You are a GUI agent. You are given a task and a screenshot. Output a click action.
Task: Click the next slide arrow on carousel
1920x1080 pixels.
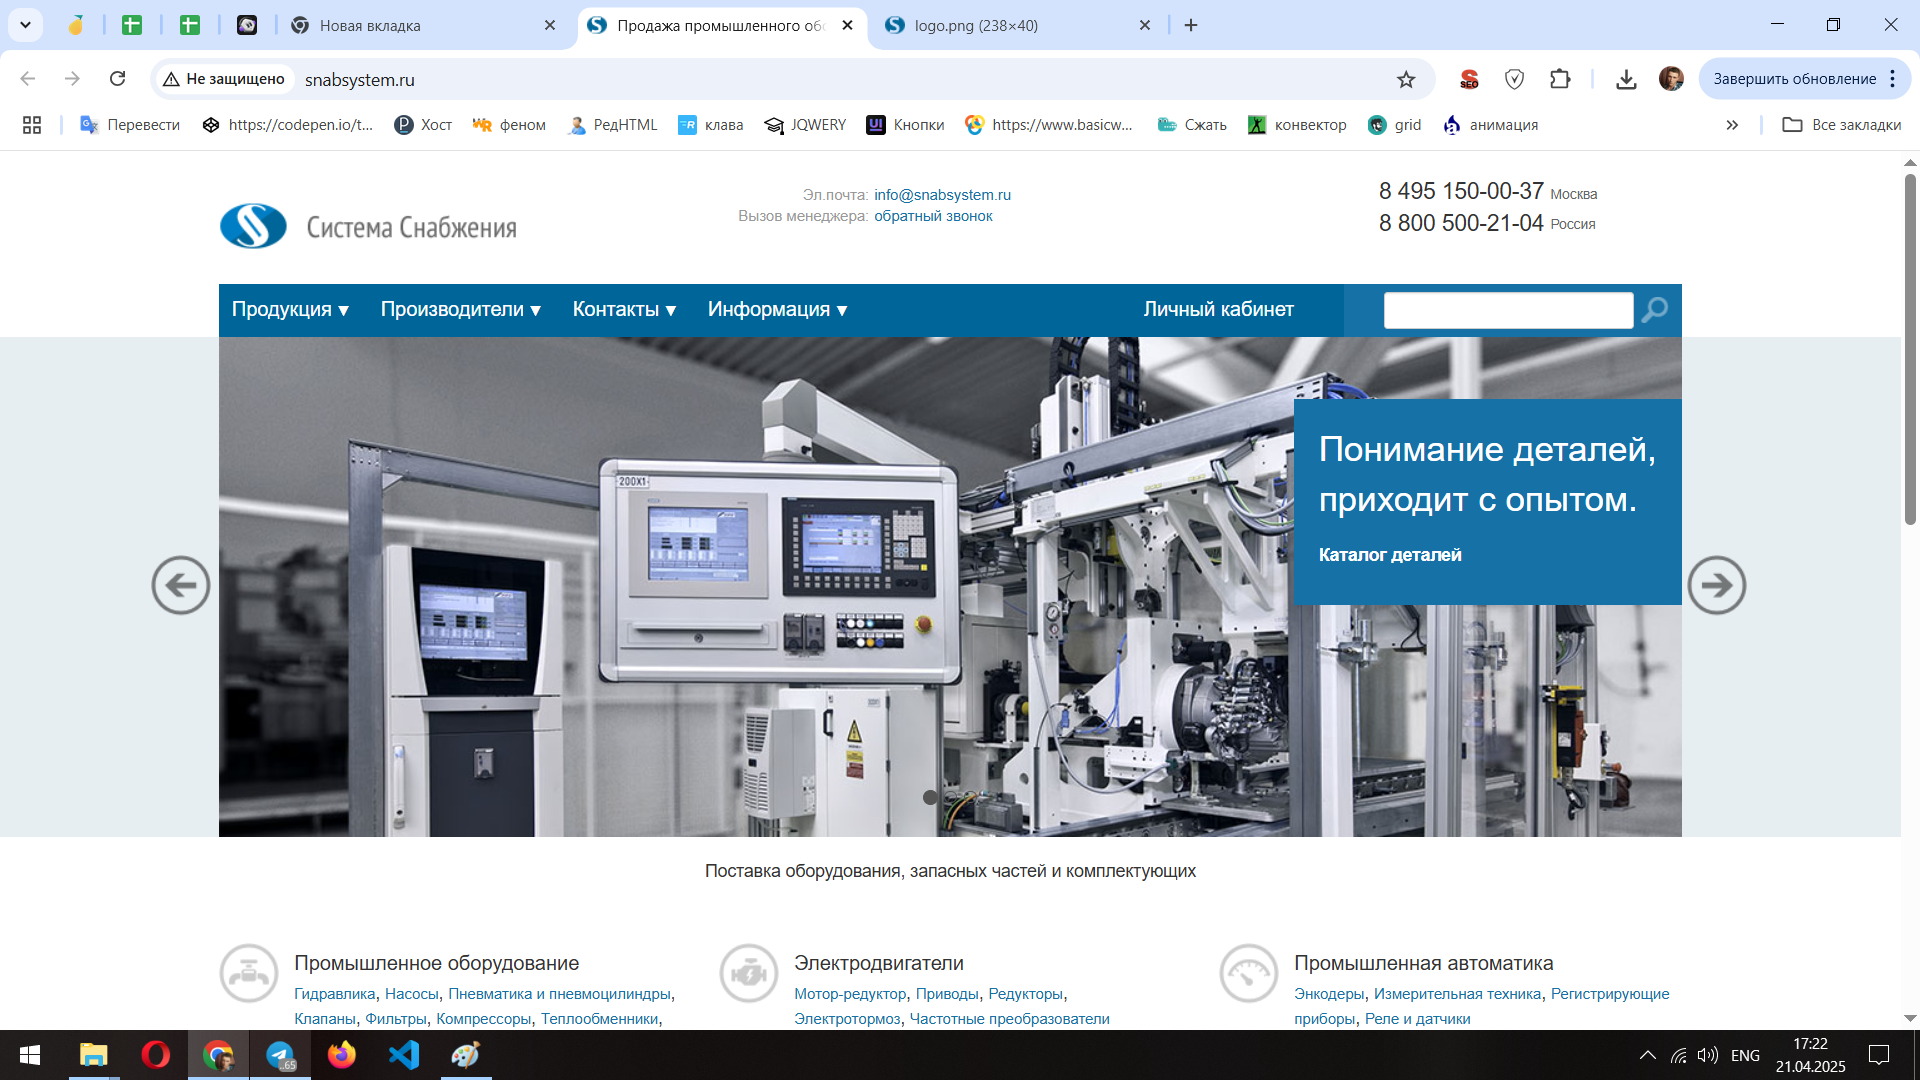(x=1716, y=585)
